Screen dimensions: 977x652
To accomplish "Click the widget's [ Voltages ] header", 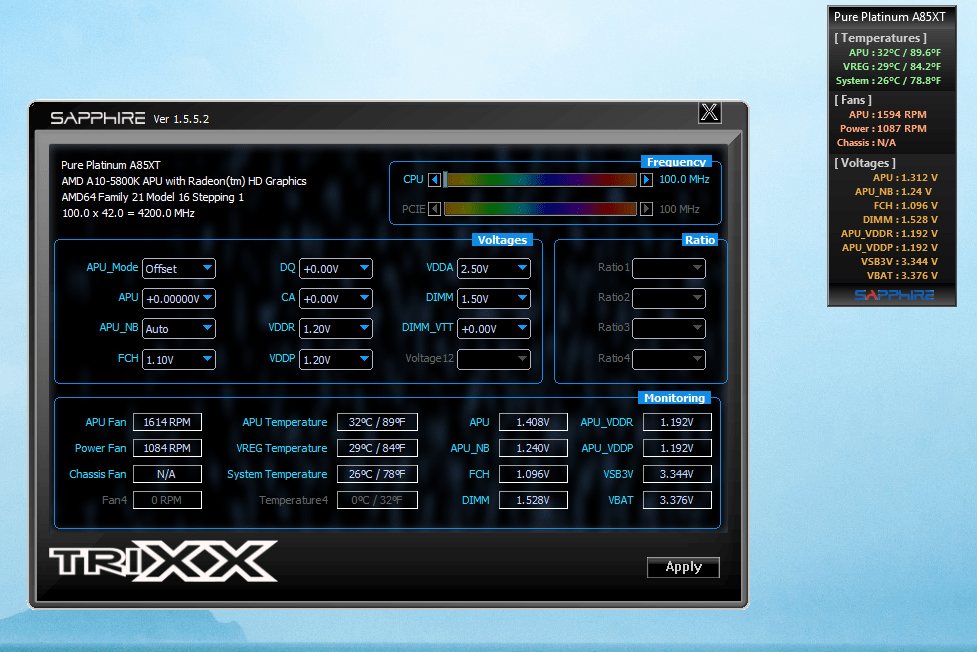I will pos(865,163).
